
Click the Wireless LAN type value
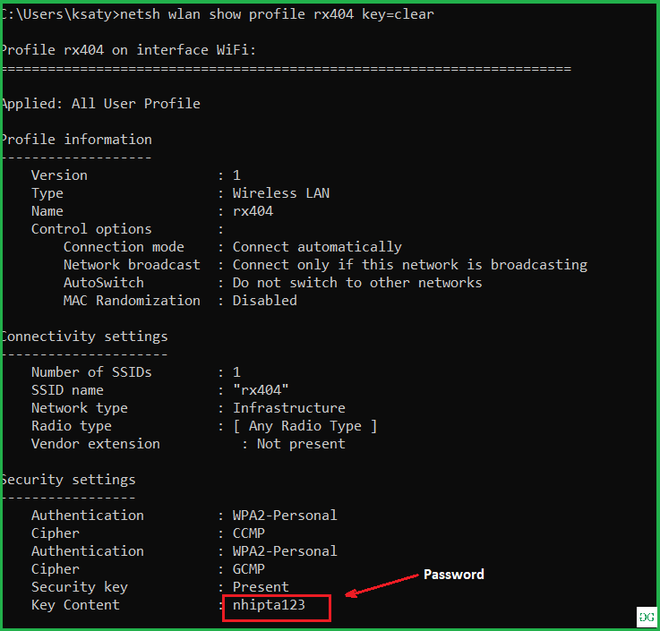[x=281, y=193]
